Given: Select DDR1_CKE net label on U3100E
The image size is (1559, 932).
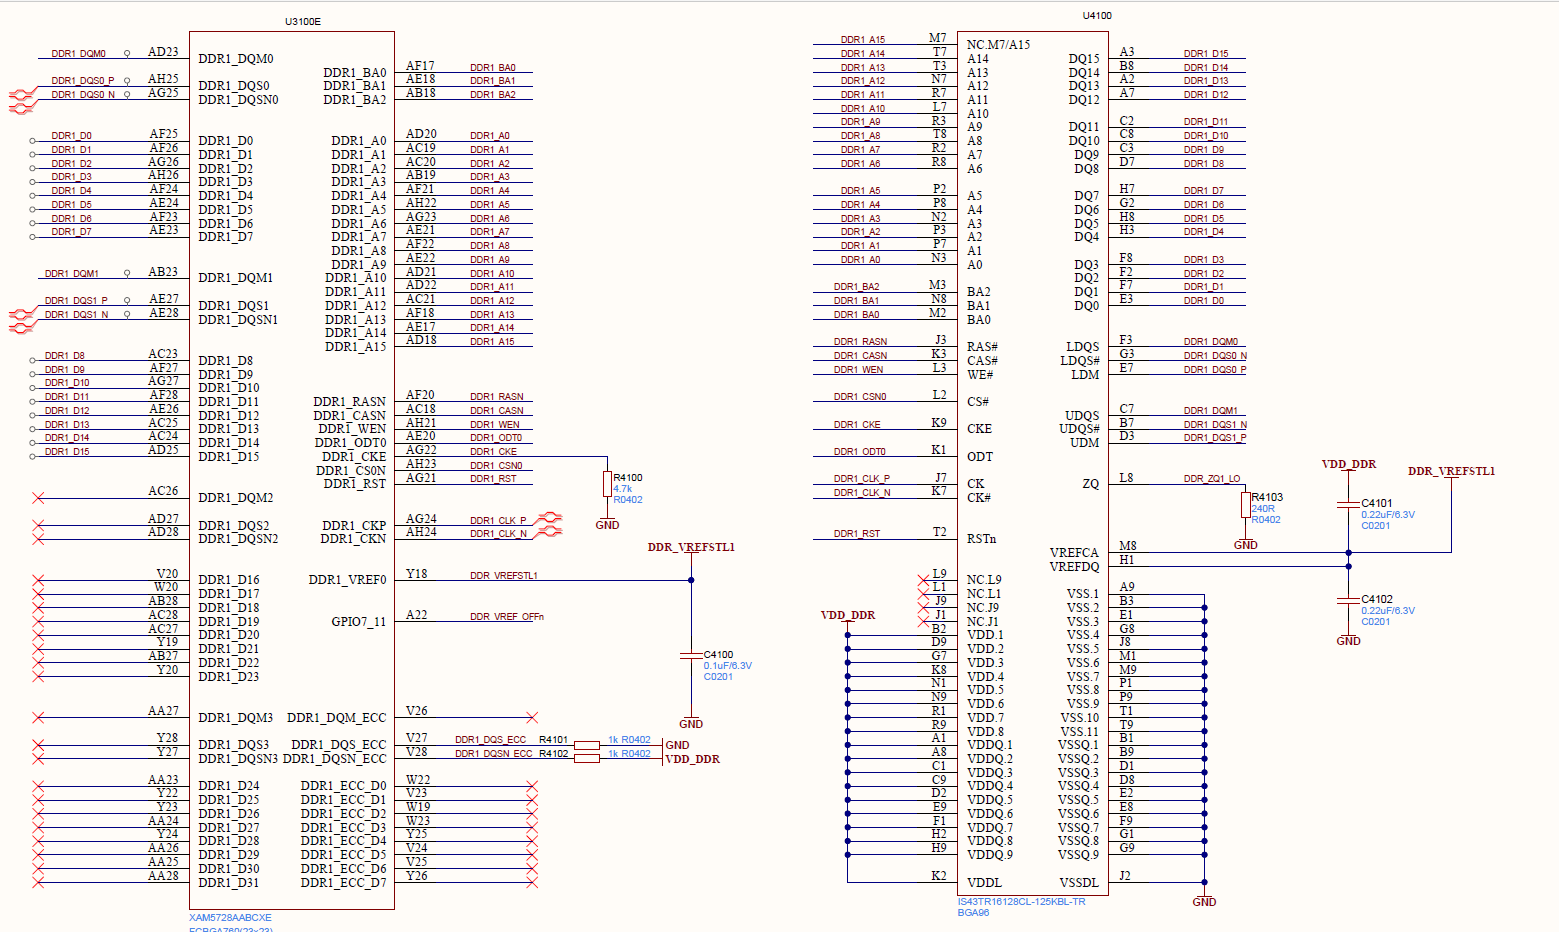Looking at the screenshot, I should tap(493, 451).
